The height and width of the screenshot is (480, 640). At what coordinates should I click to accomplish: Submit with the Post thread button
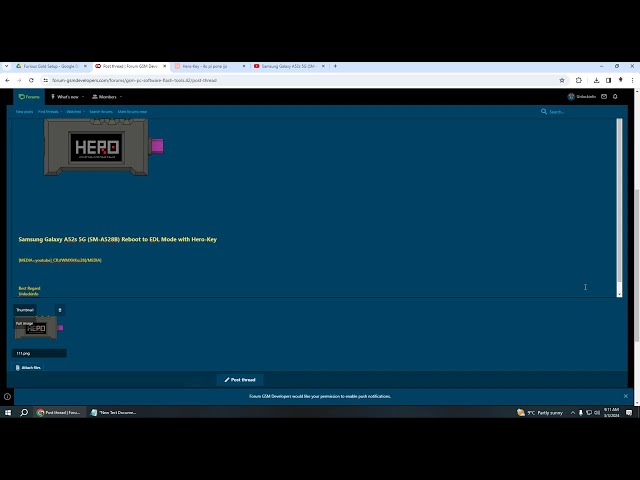click(240, 380)
